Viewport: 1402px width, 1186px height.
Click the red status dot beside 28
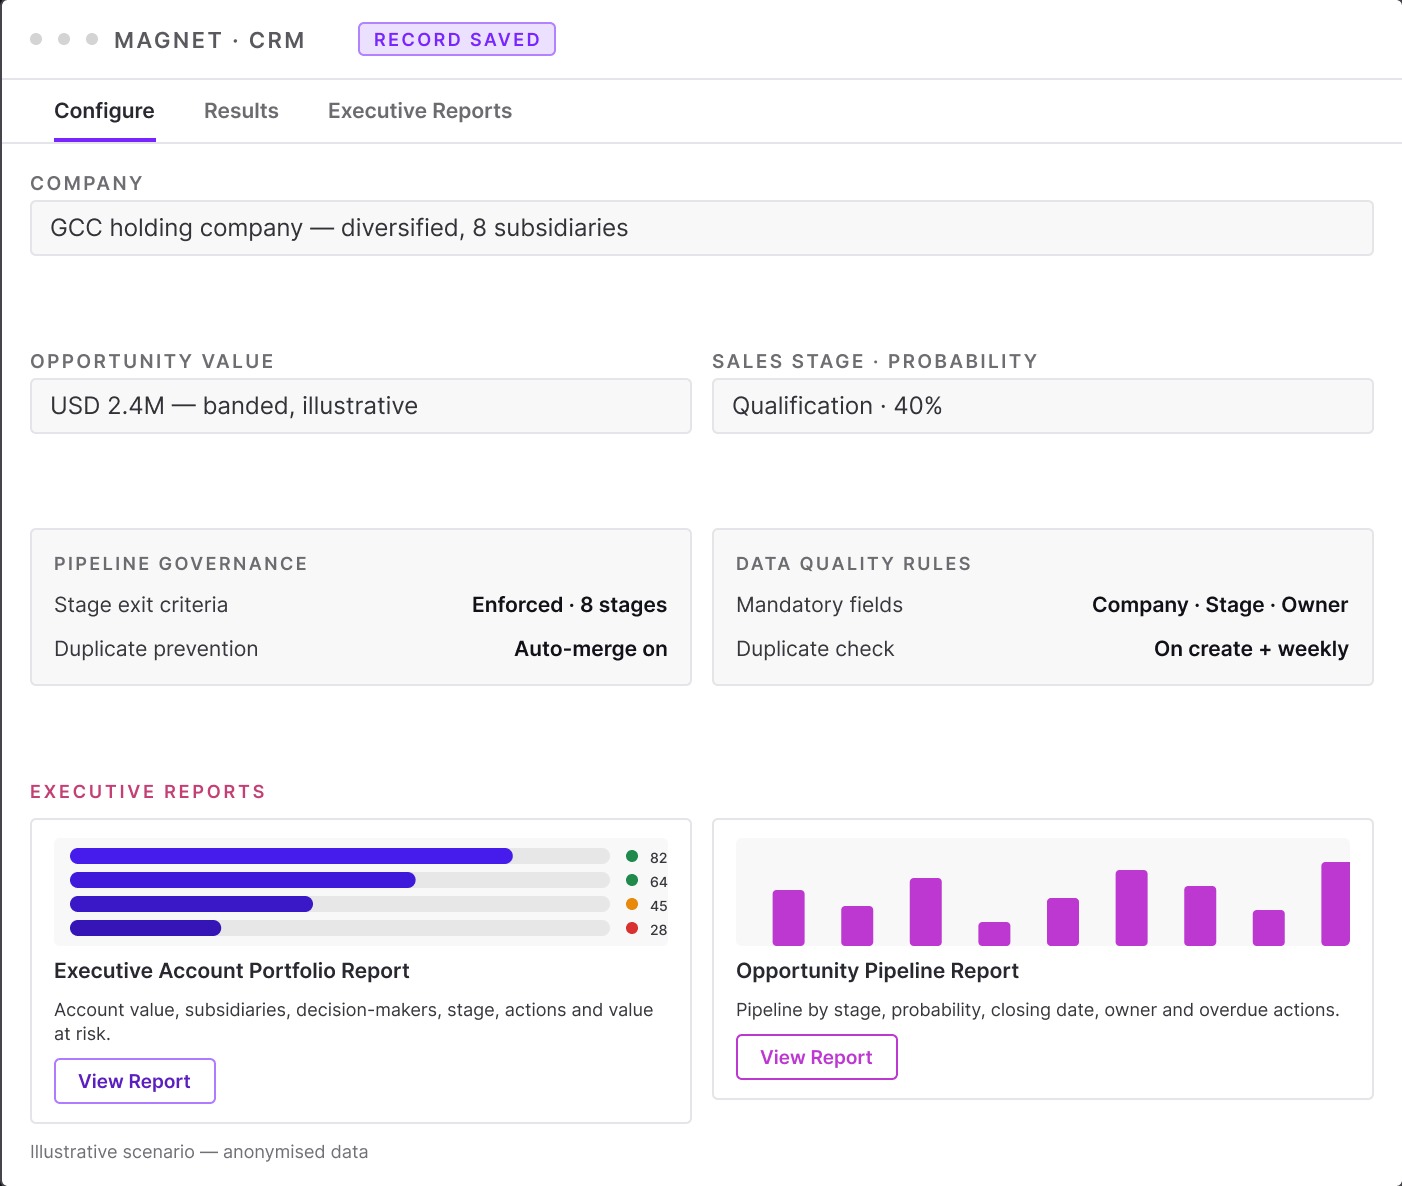[x=632, y=928]
